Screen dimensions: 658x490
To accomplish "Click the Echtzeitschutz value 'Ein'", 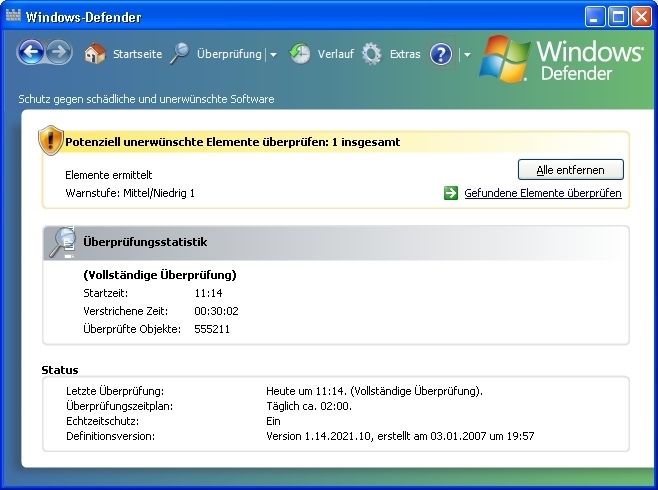I will pyautogui.click(x=273, y=421).
